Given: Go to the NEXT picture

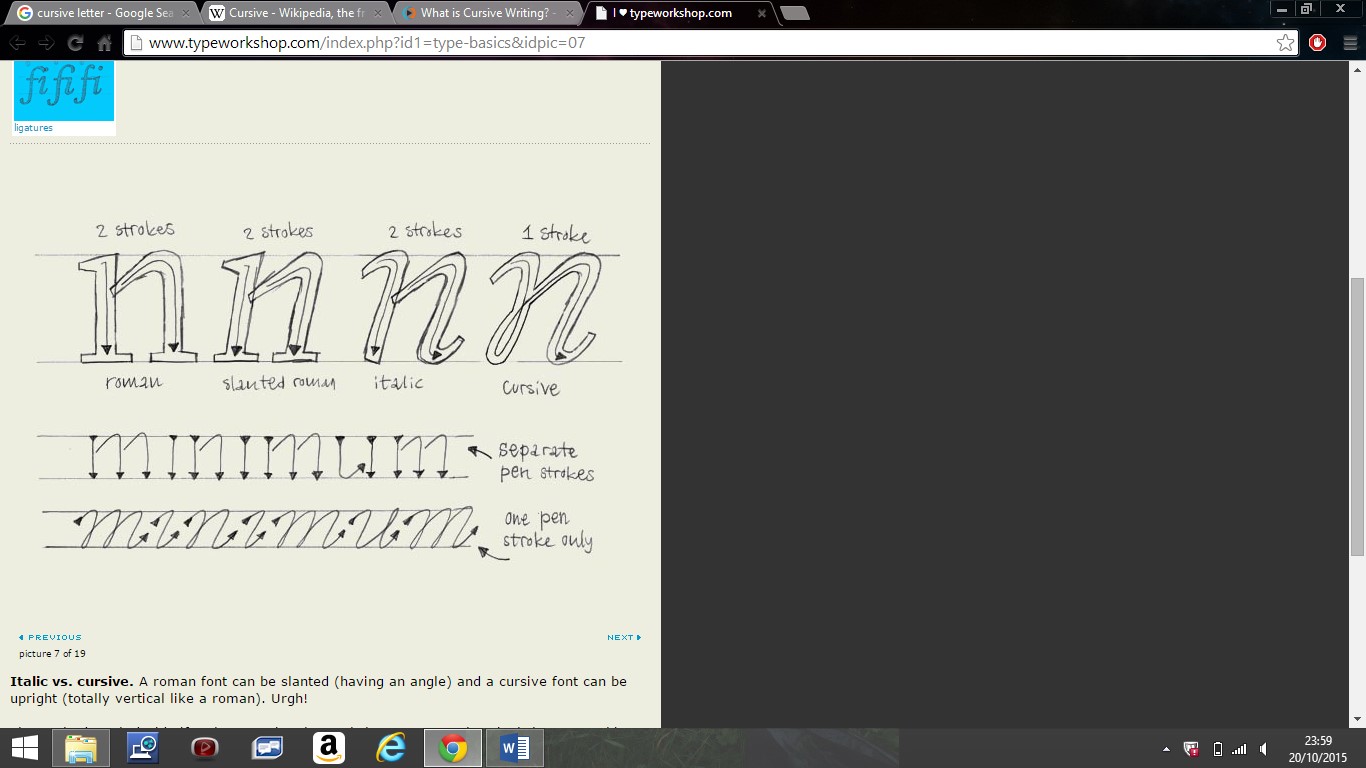Looking at the screenshot, I should (x=624, y=637).
